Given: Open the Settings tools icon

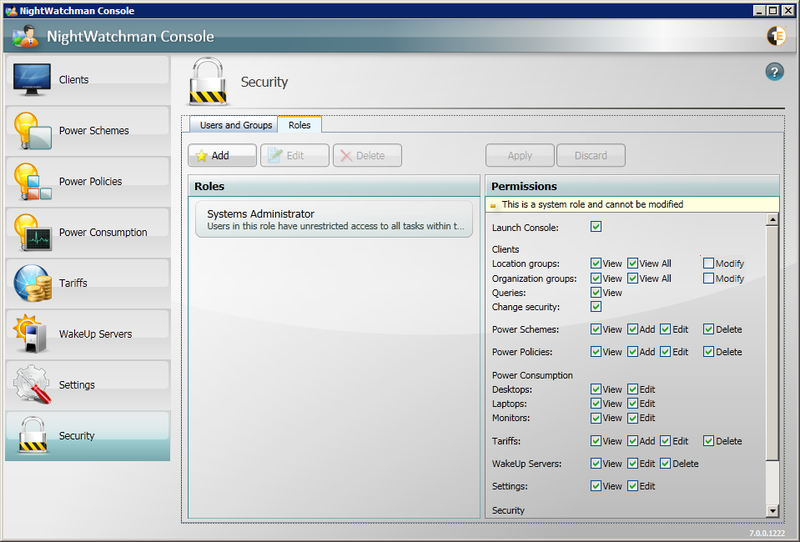Looking at the screenshot, I should 32,385.
